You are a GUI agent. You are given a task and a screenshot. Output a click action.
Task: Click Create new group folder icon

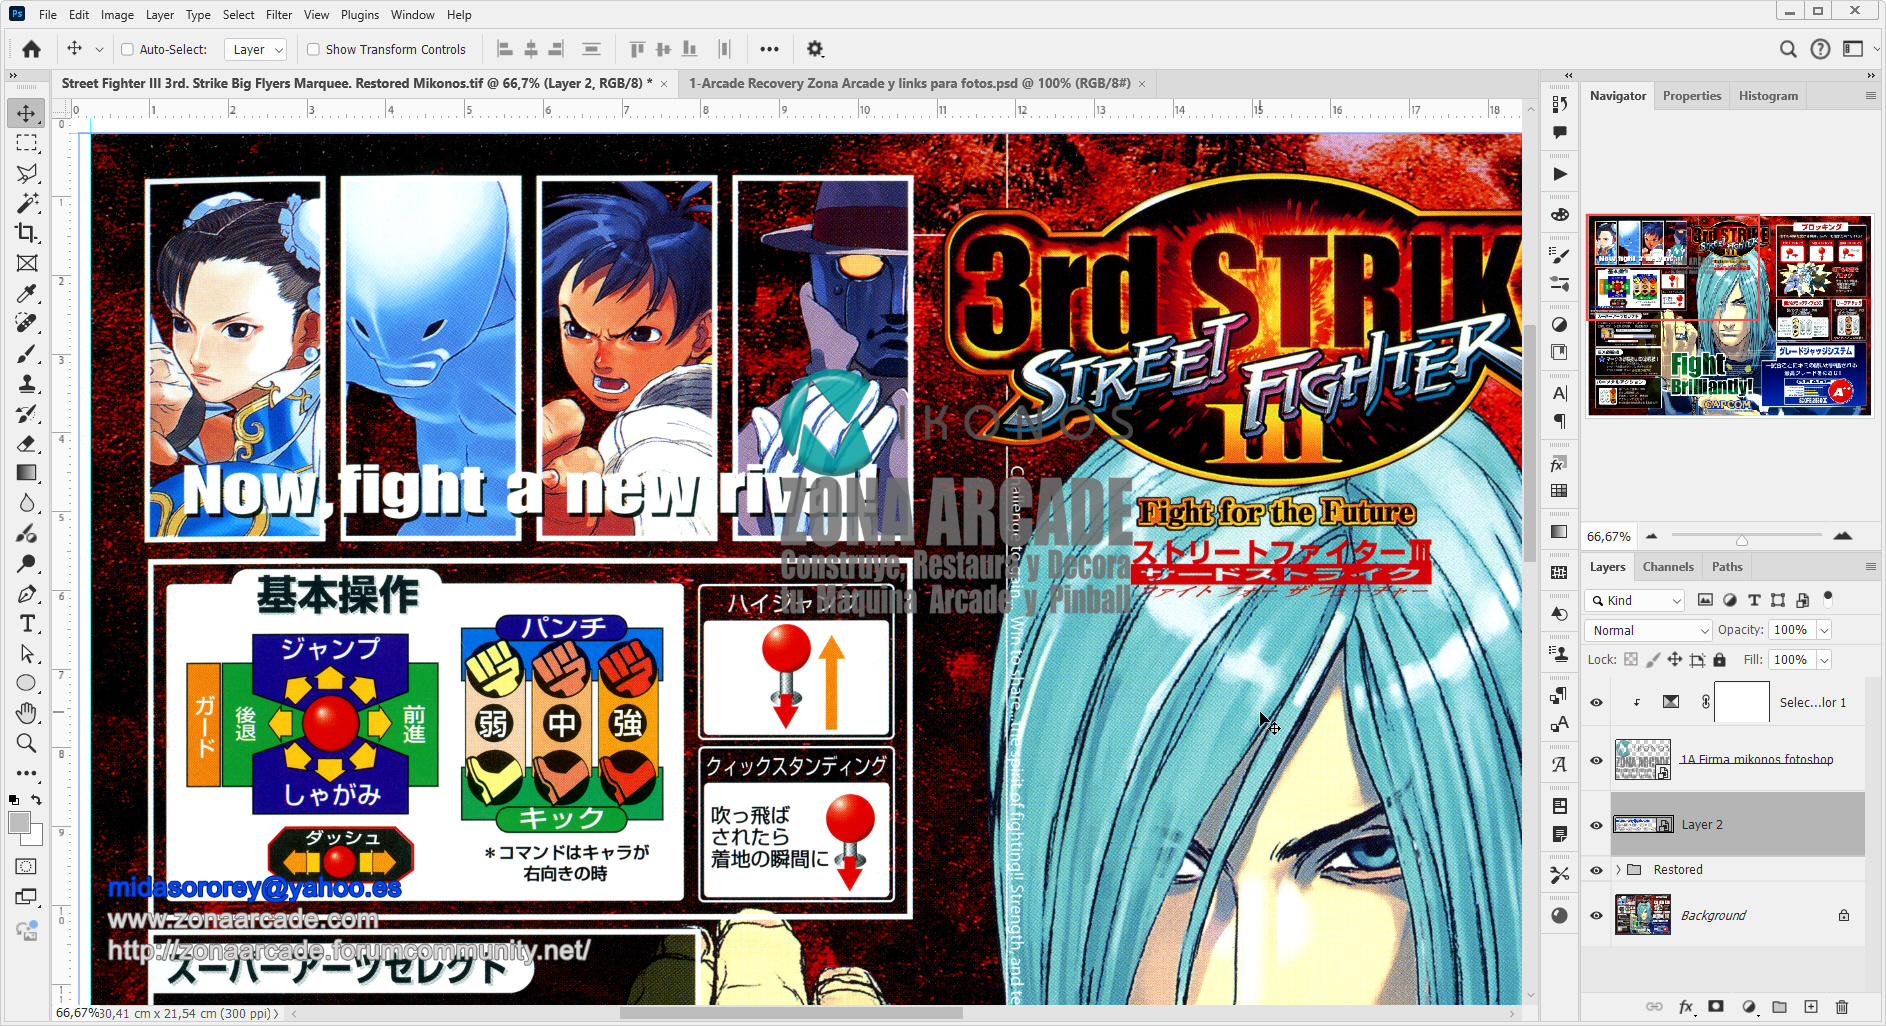pos(1779,1007)
